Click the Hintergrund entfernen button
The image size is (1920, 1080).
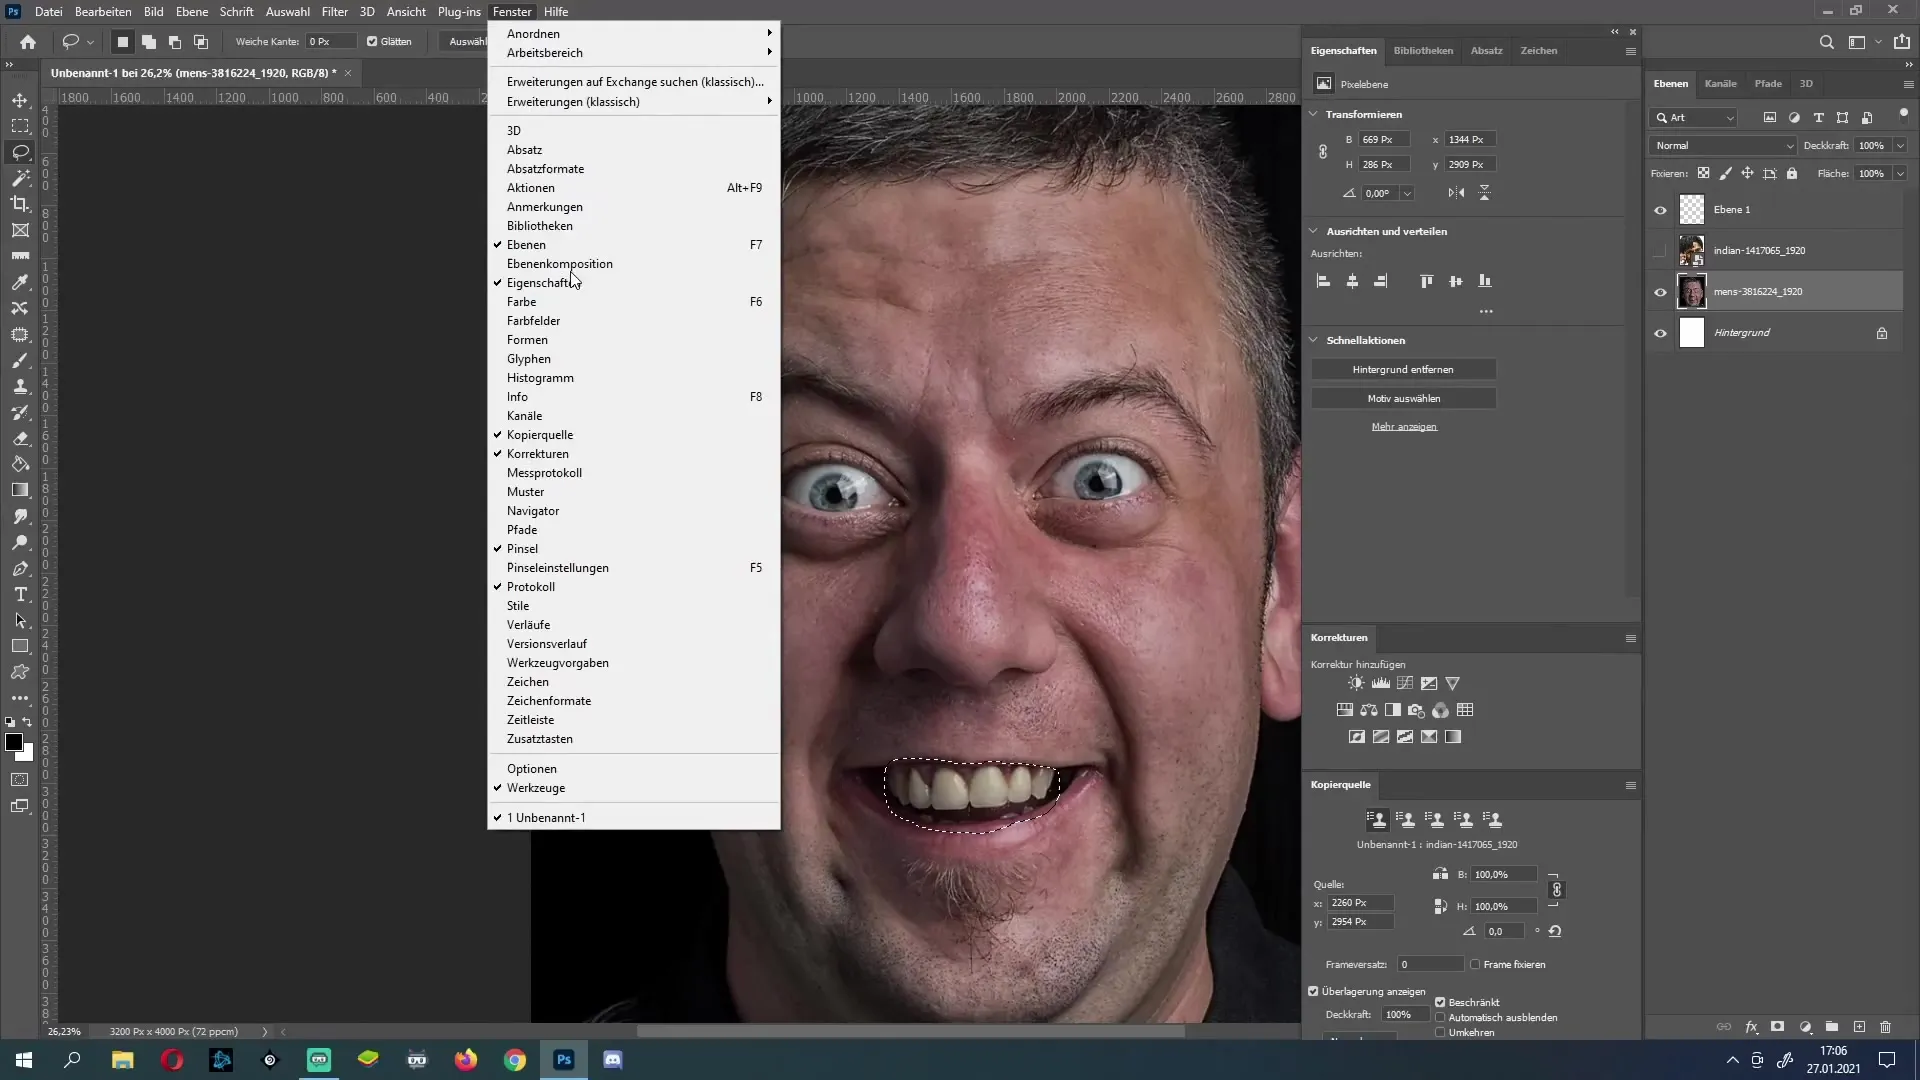(1404, 369)
